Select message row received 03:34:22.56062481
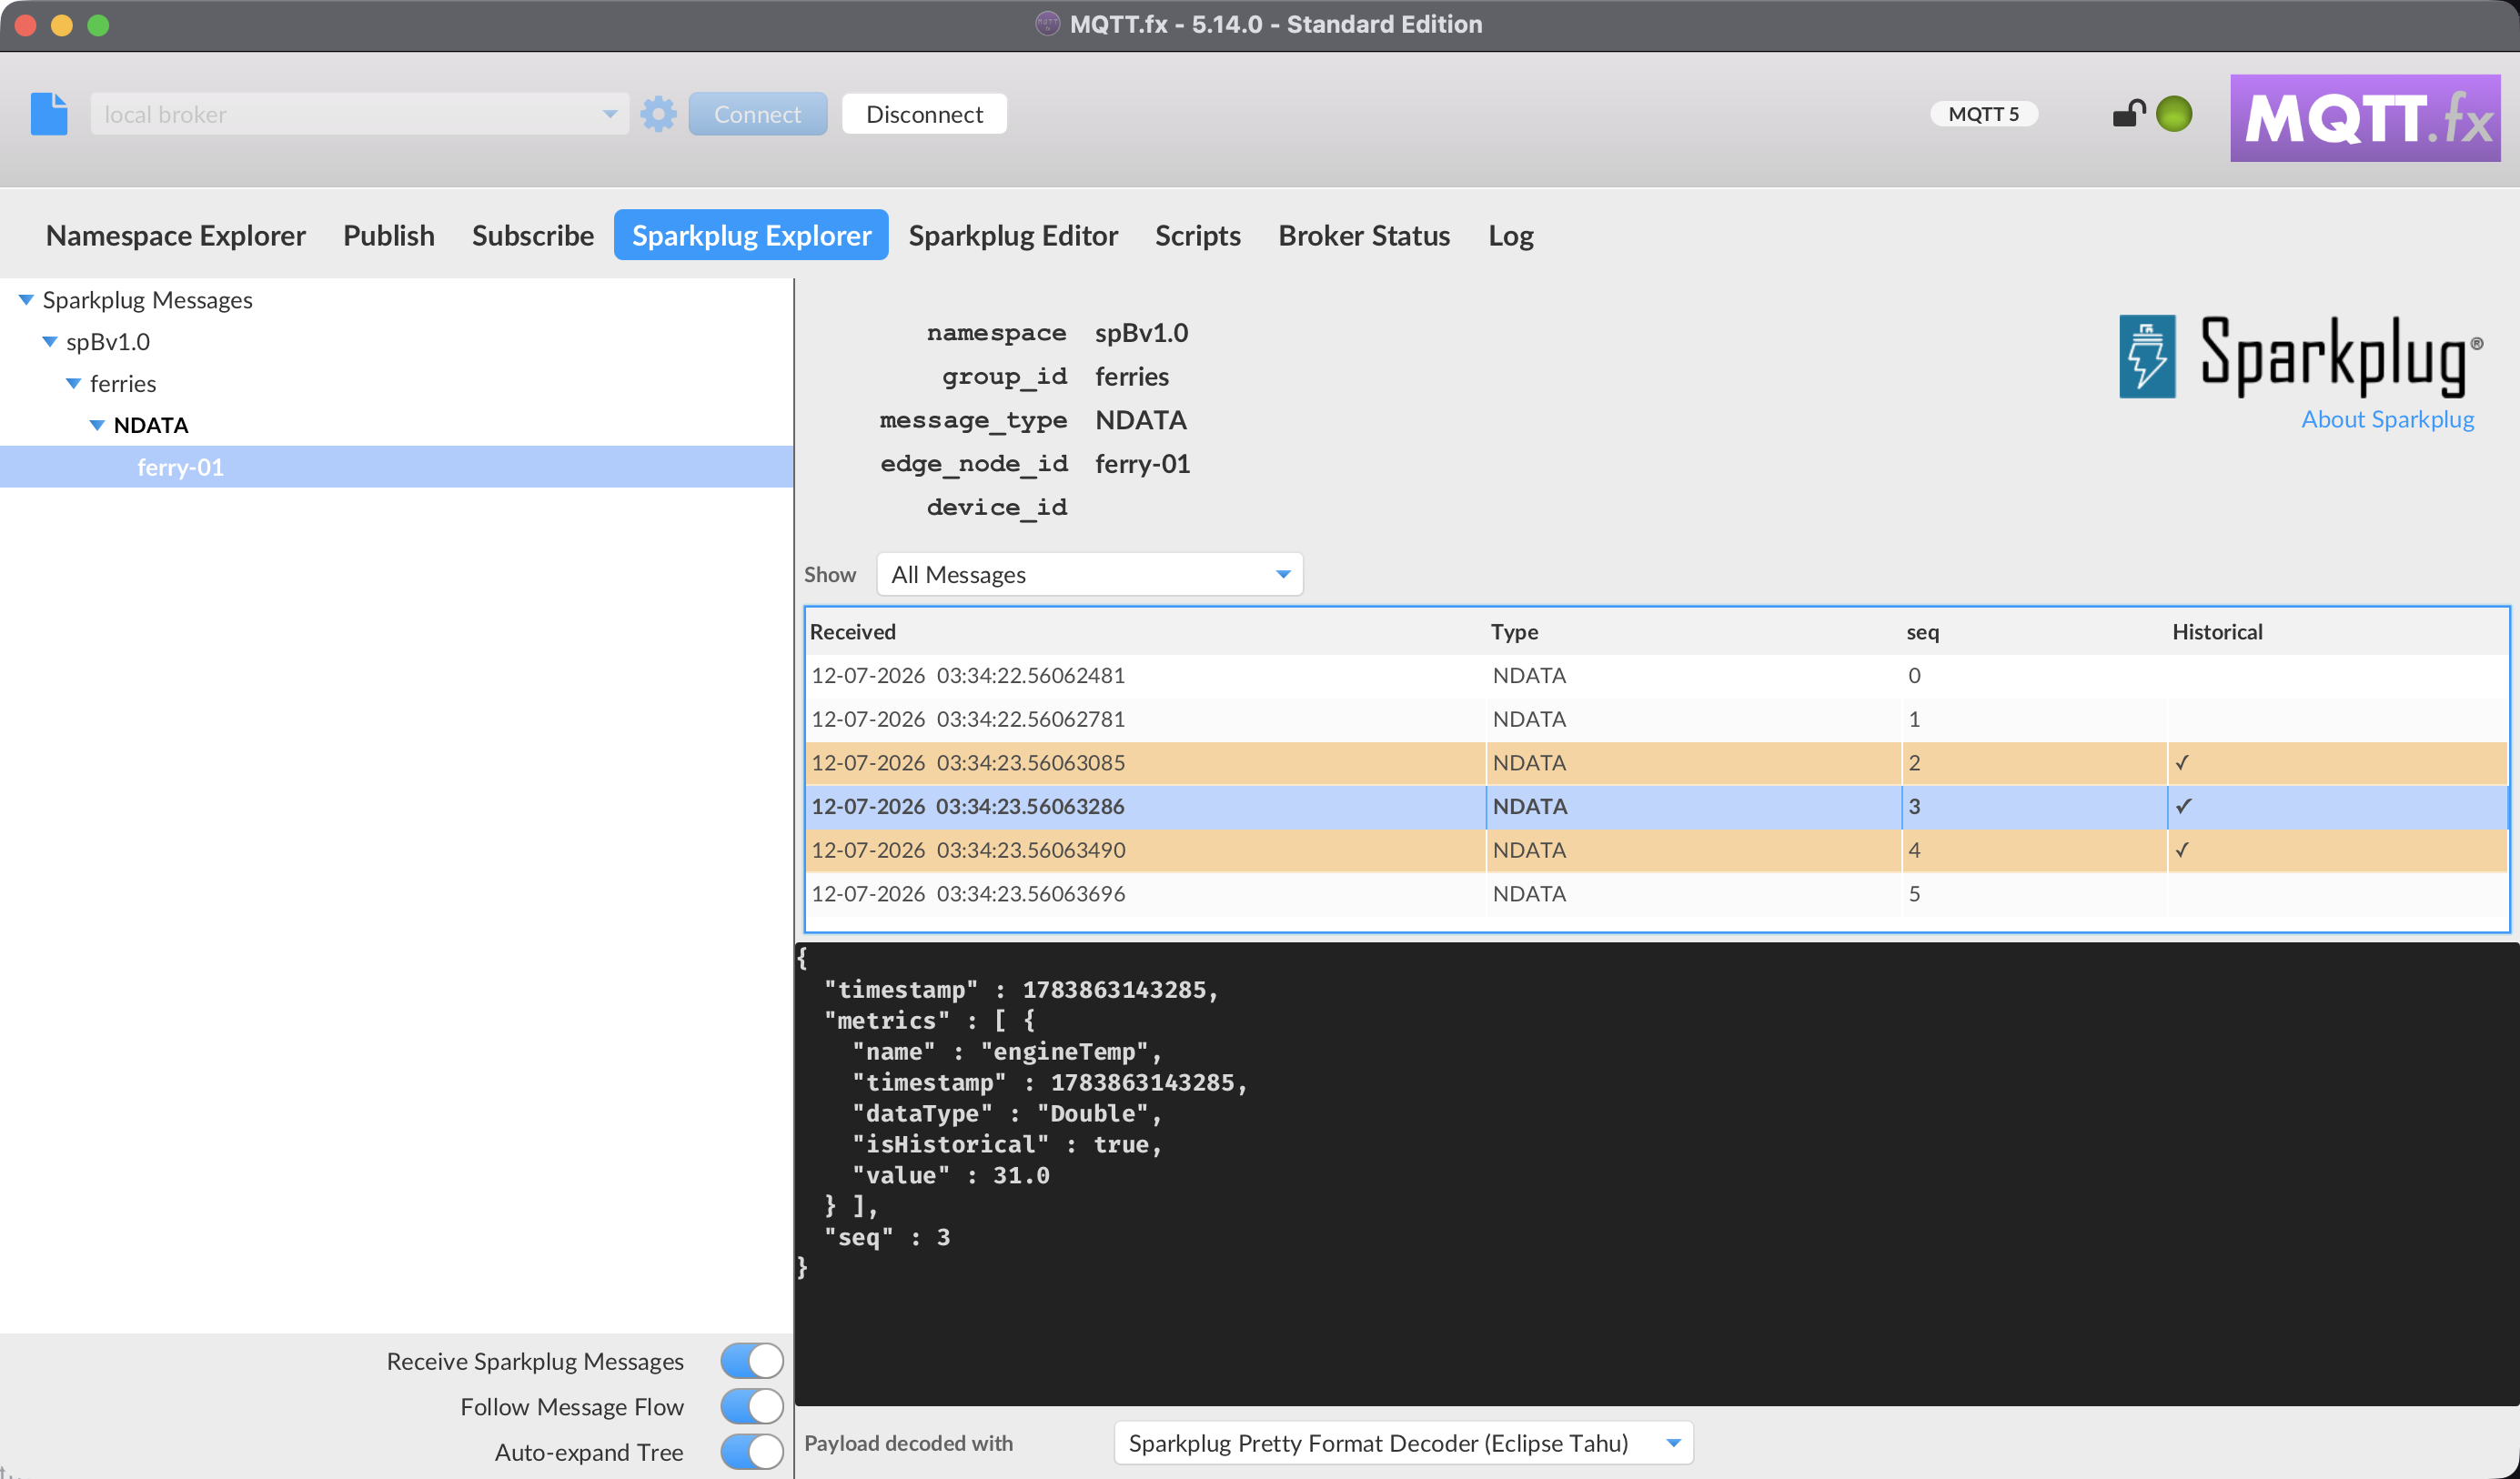This screenshot has width=2520, height=1479. [x=1657, y=676]
